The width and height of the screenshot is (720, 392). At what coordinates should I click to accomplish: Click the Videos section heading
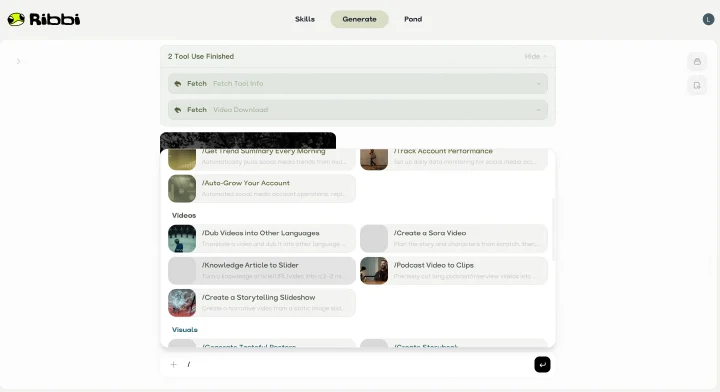[184, 215]
